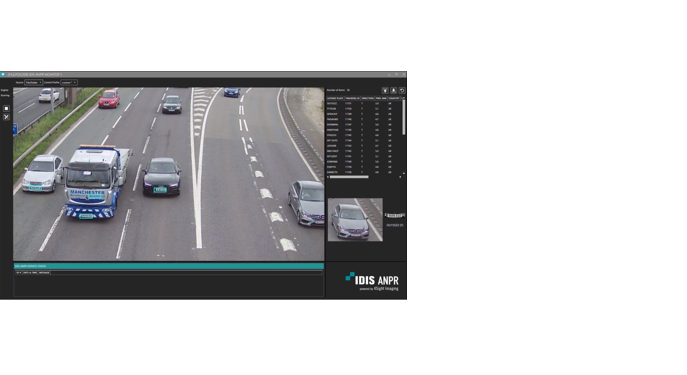Viewport: 687px width, 375px height.
Task: Click the stop engine square icon
Action: 6,108
